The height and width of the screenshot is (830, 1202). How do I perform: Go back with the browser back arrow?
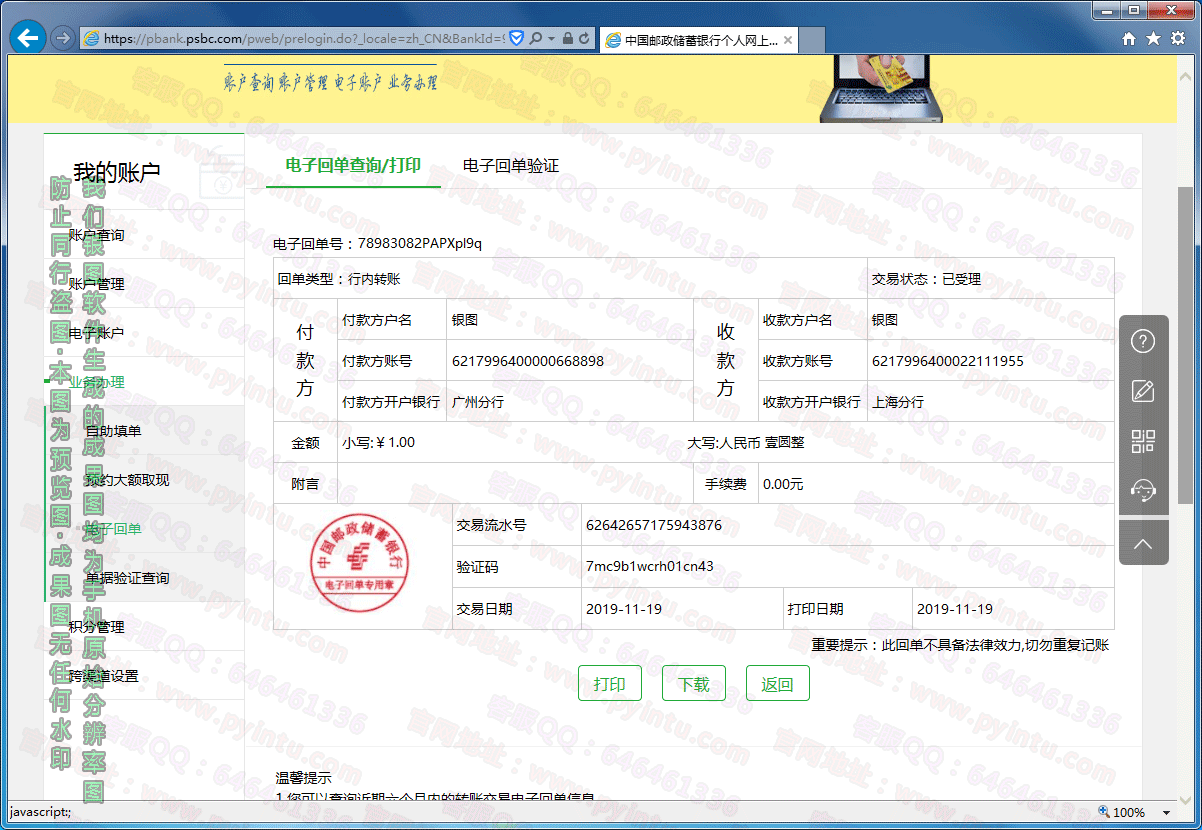27,38
